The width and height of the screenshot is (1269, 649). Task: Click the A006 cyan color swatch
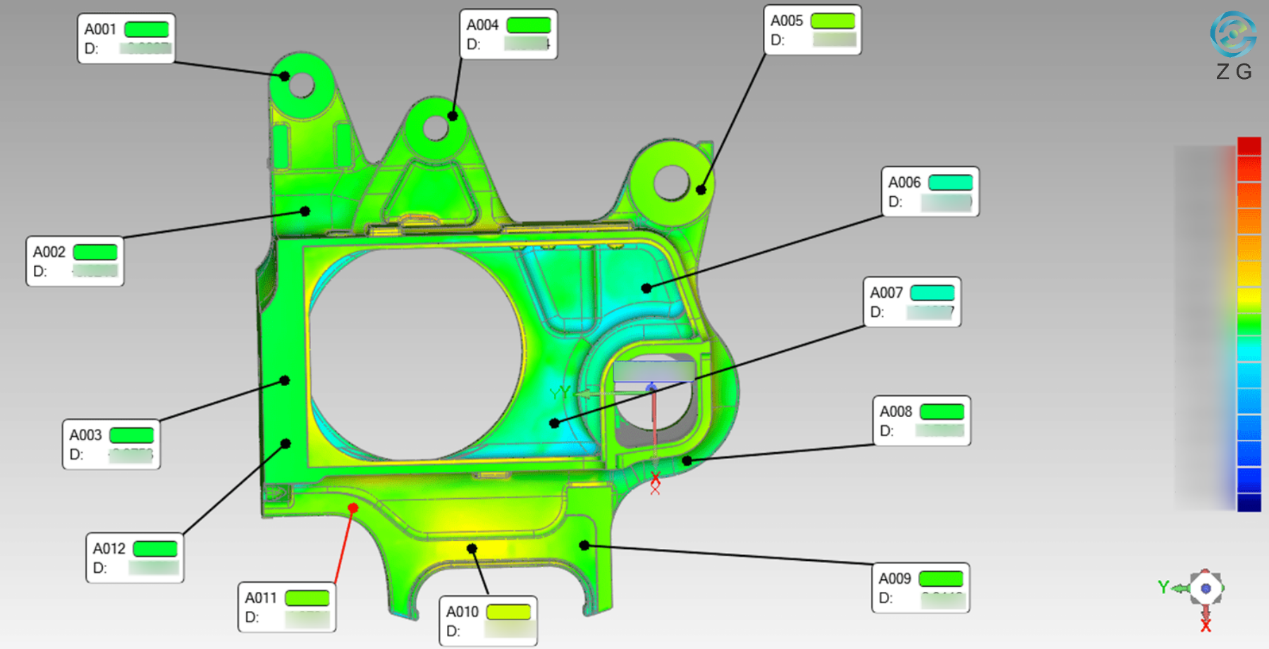(950, 182)
